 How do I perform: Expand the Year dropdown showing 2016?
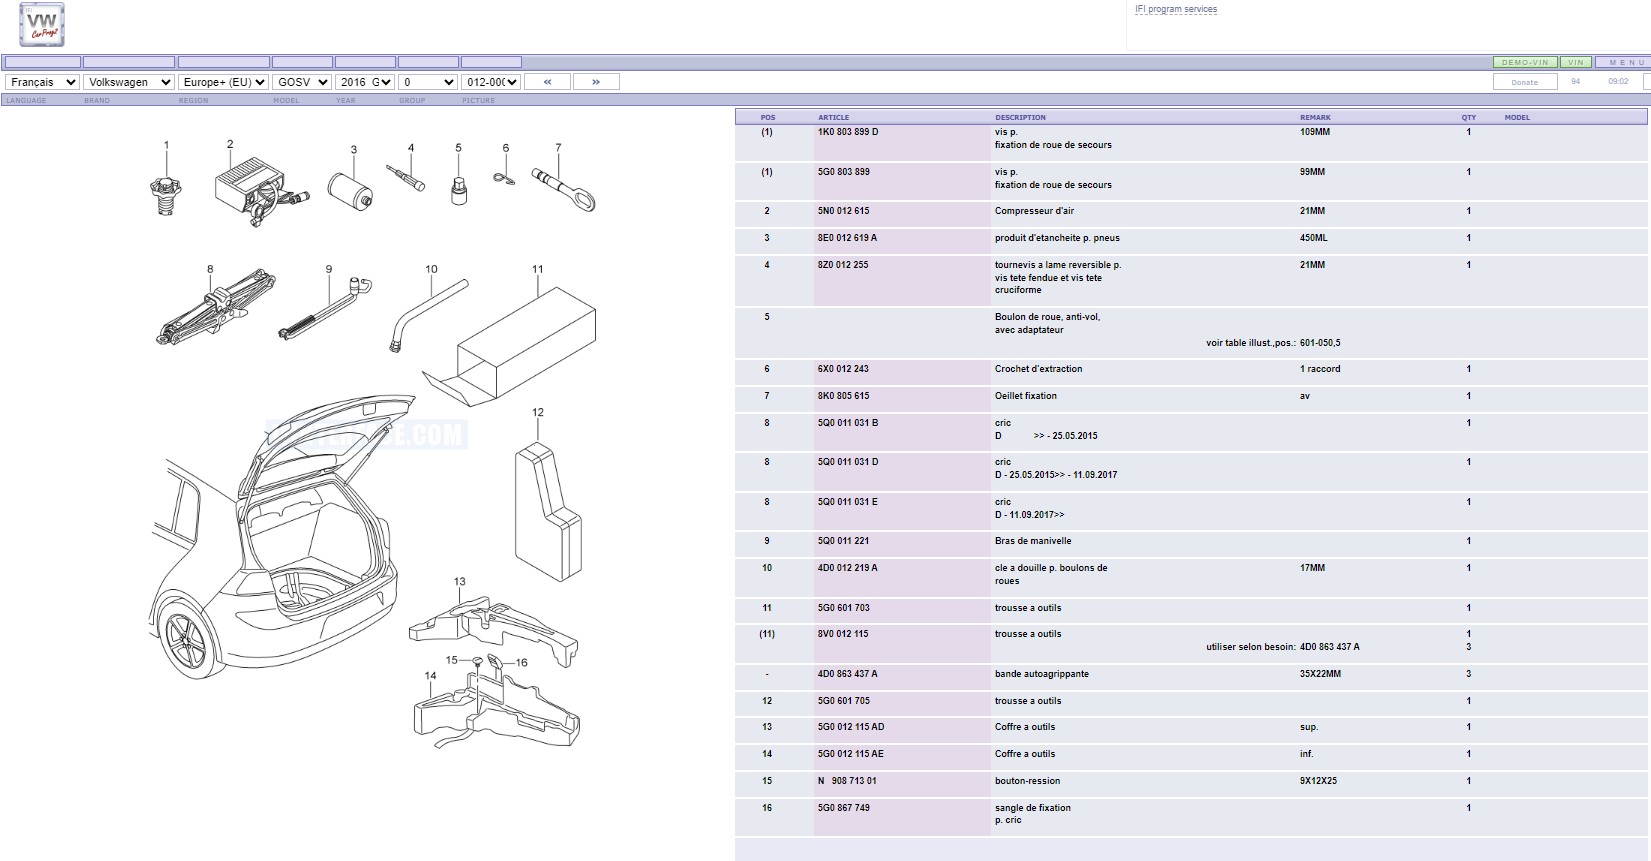(365, 82)
